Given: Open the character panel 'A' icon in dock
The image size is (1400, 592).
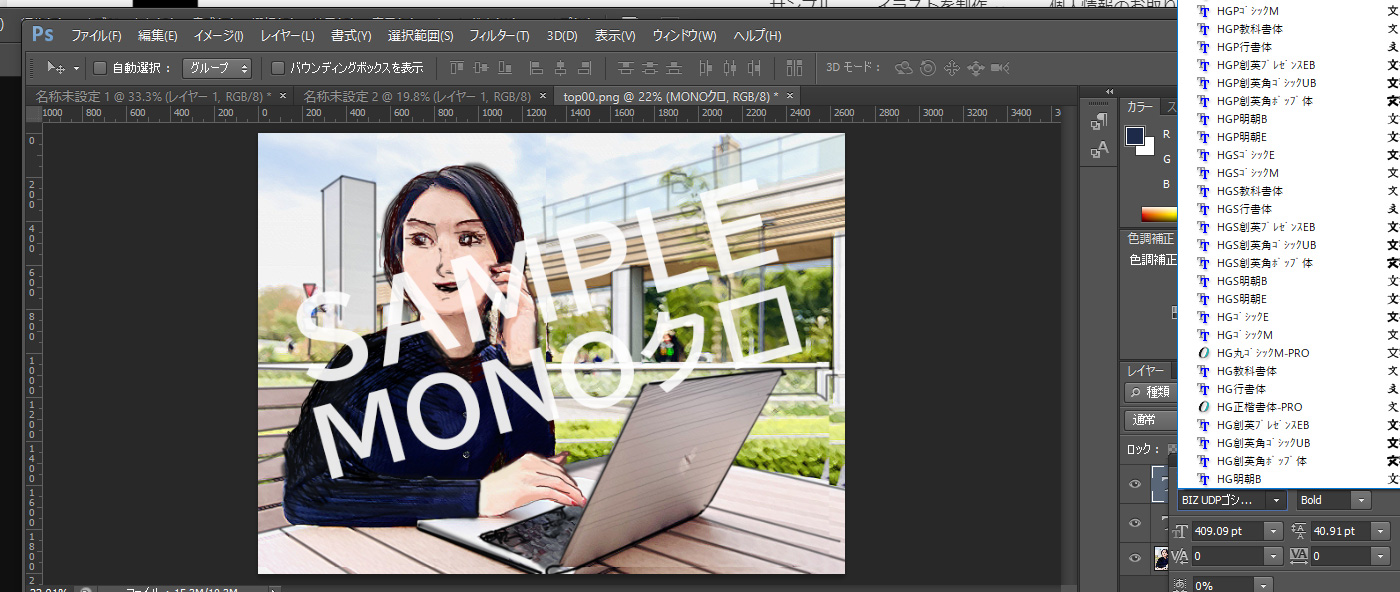Looking at the screenshot, I should [1100, 149].
